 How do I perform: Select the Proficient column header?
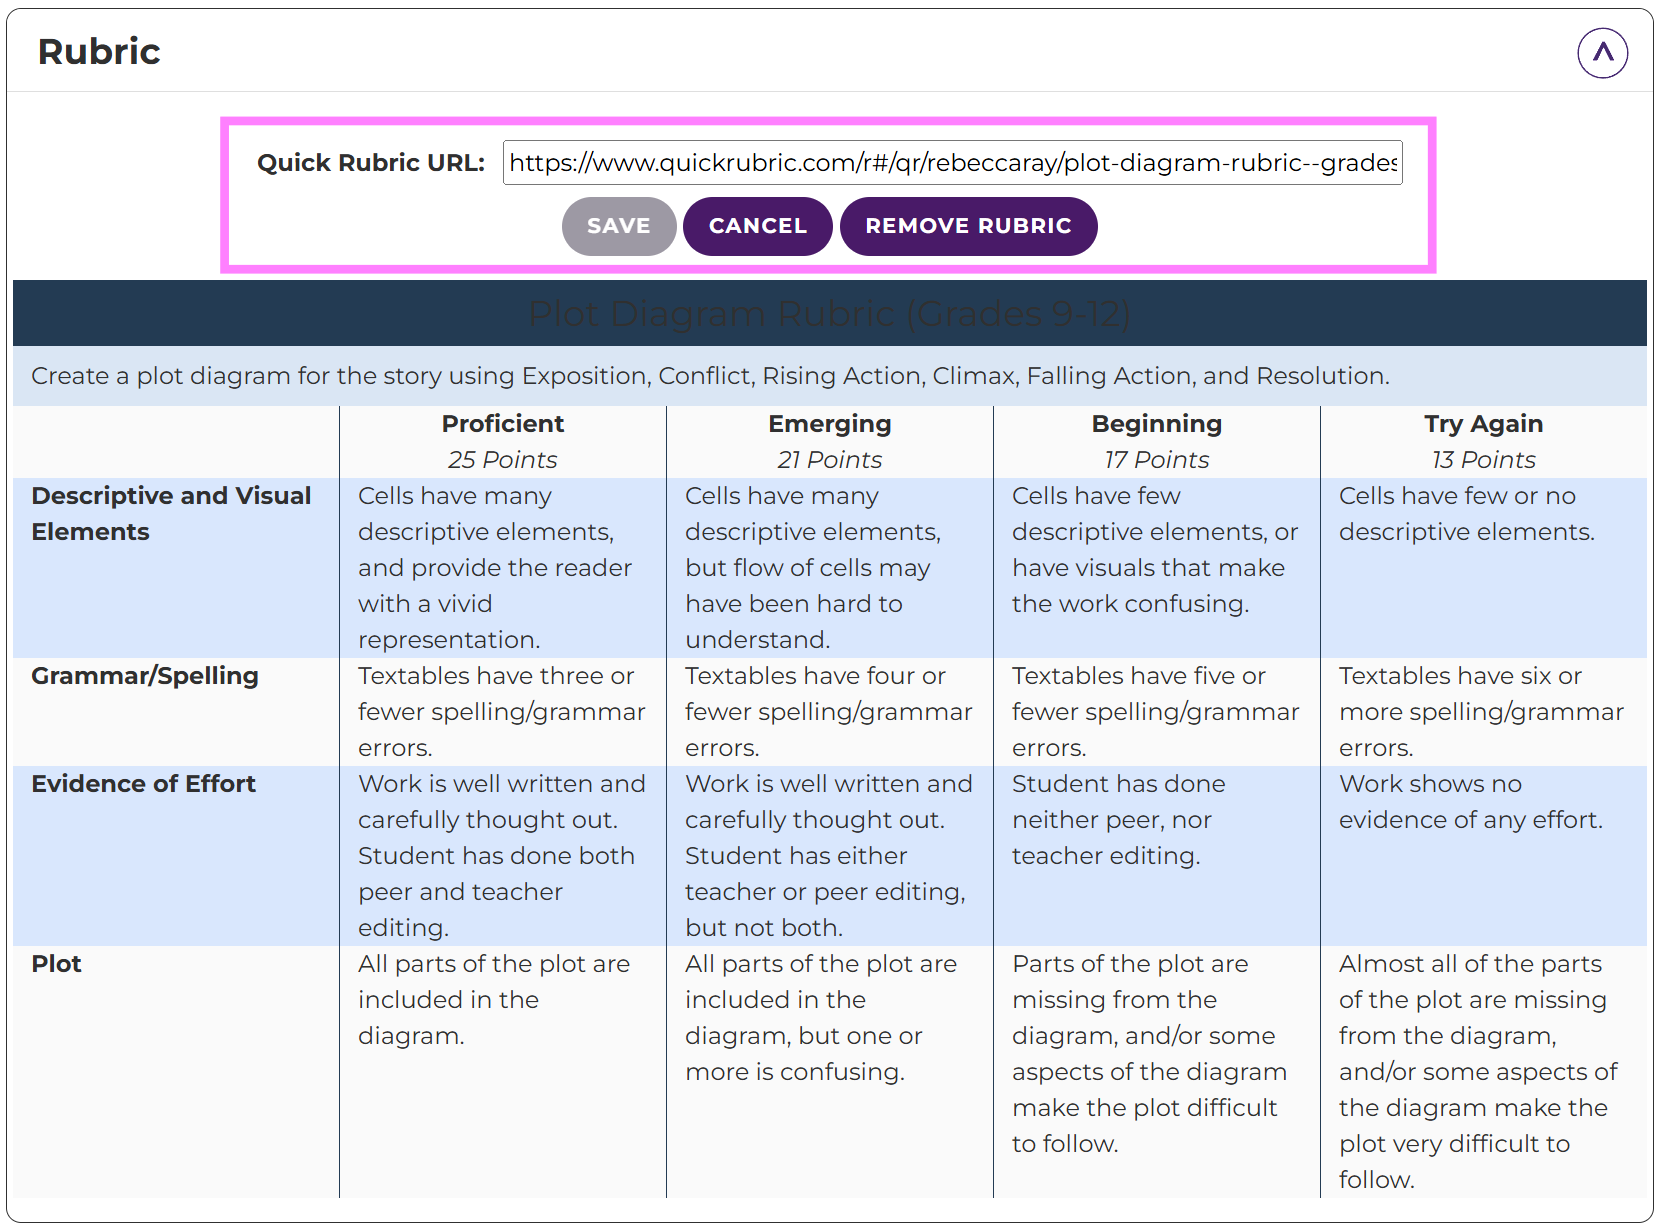point(502,424)
